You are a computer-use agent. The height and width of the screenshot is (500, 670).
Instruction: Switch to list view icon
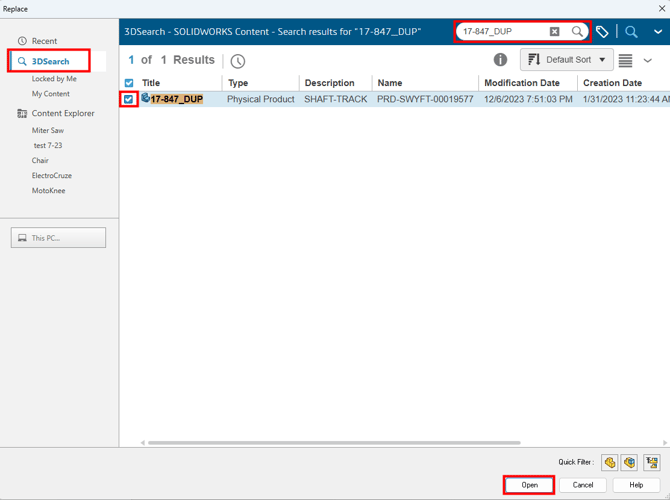click(625, 60)
